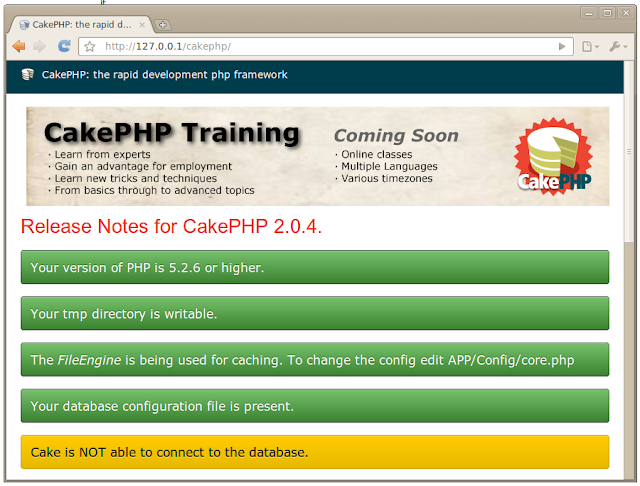Click 'Learn from experts' banner text

102,154
